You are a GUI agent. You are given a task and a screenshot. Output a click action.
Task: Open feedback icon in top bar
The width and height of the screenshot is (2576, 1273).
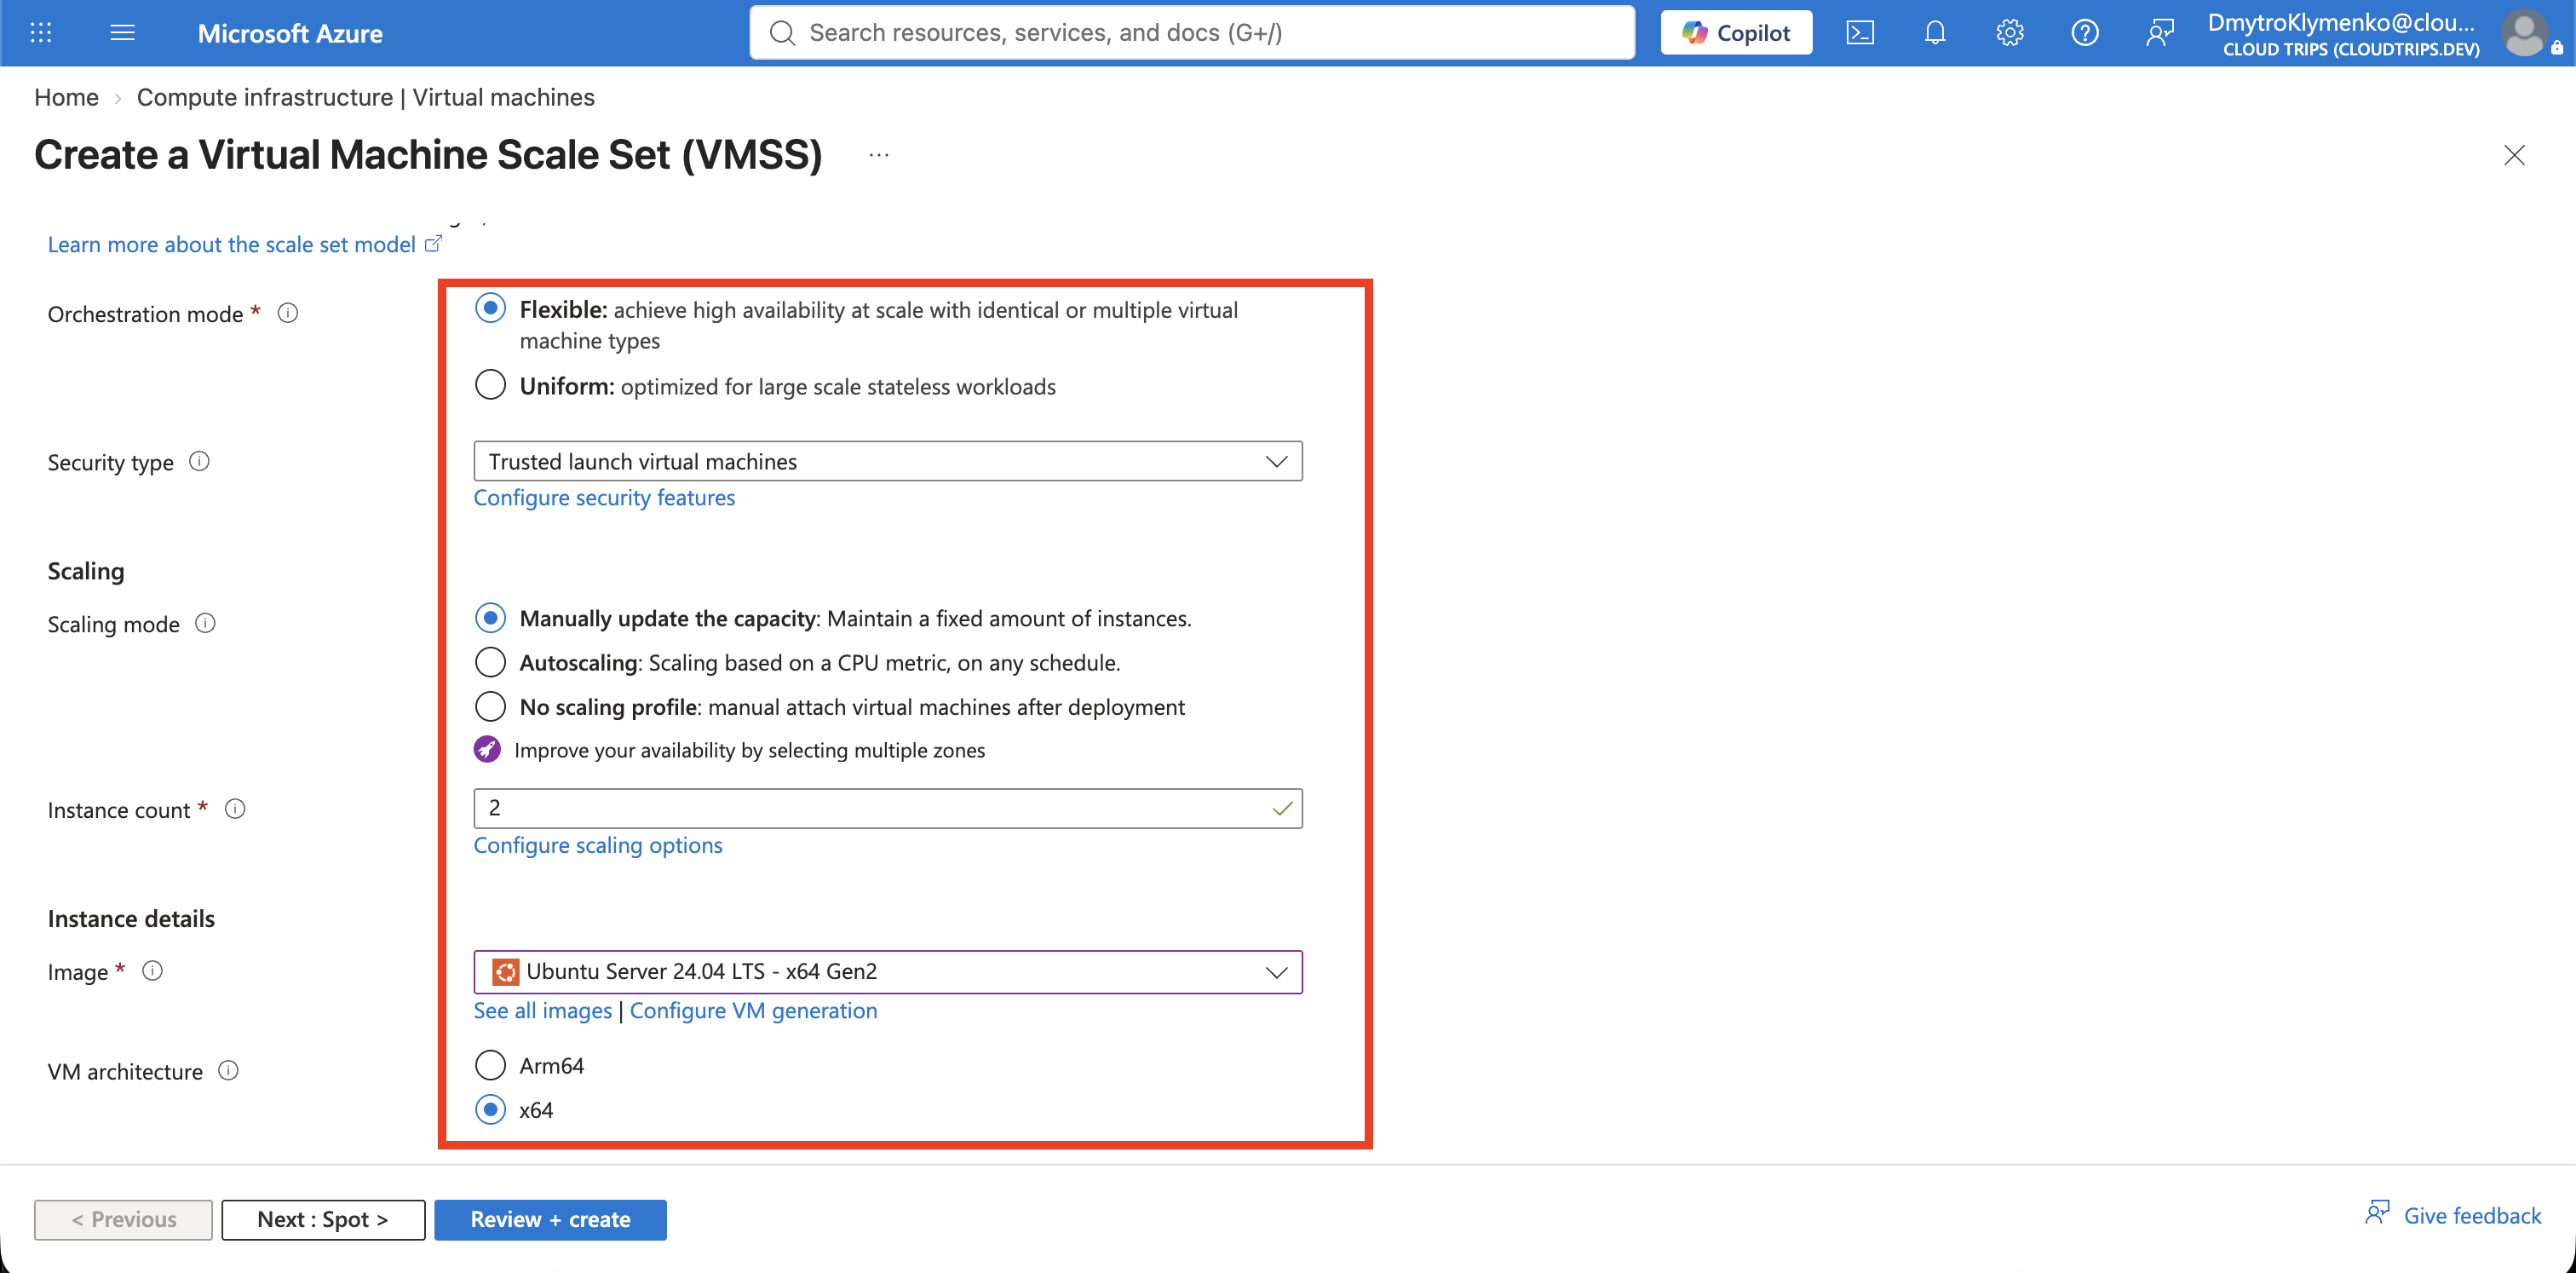pos(2159,33)
